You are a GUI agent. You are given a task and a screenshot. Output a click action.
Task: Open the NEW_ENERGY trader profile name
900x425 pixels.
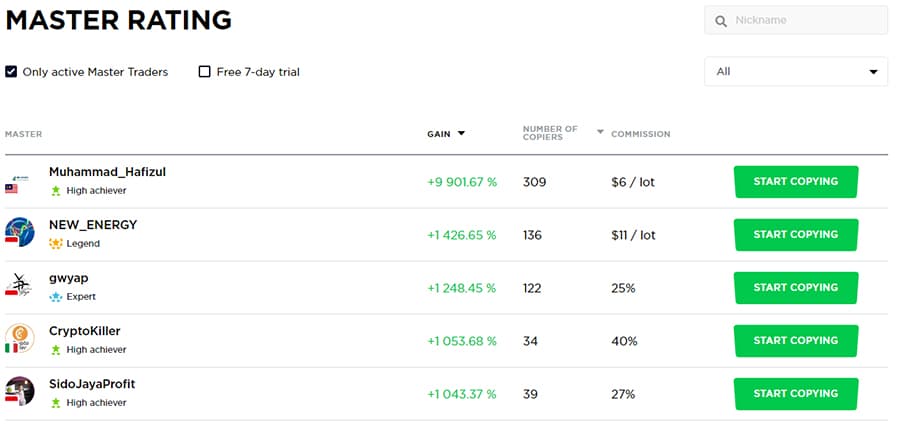93,225
